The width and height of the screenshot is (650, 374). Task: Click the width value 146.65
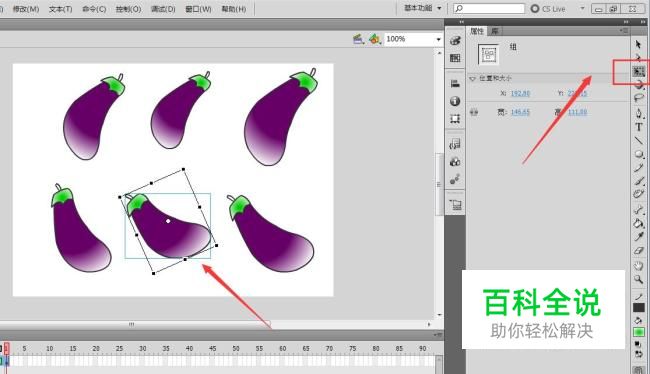520,112
